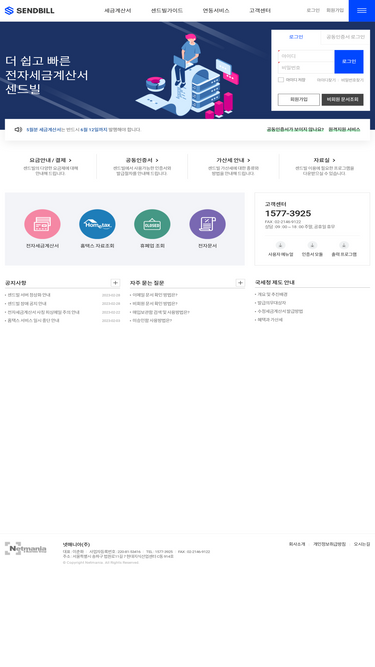Focus the 아이디 input field
The height and width of the screenshot is (667, 375).
tap(306, 56)
